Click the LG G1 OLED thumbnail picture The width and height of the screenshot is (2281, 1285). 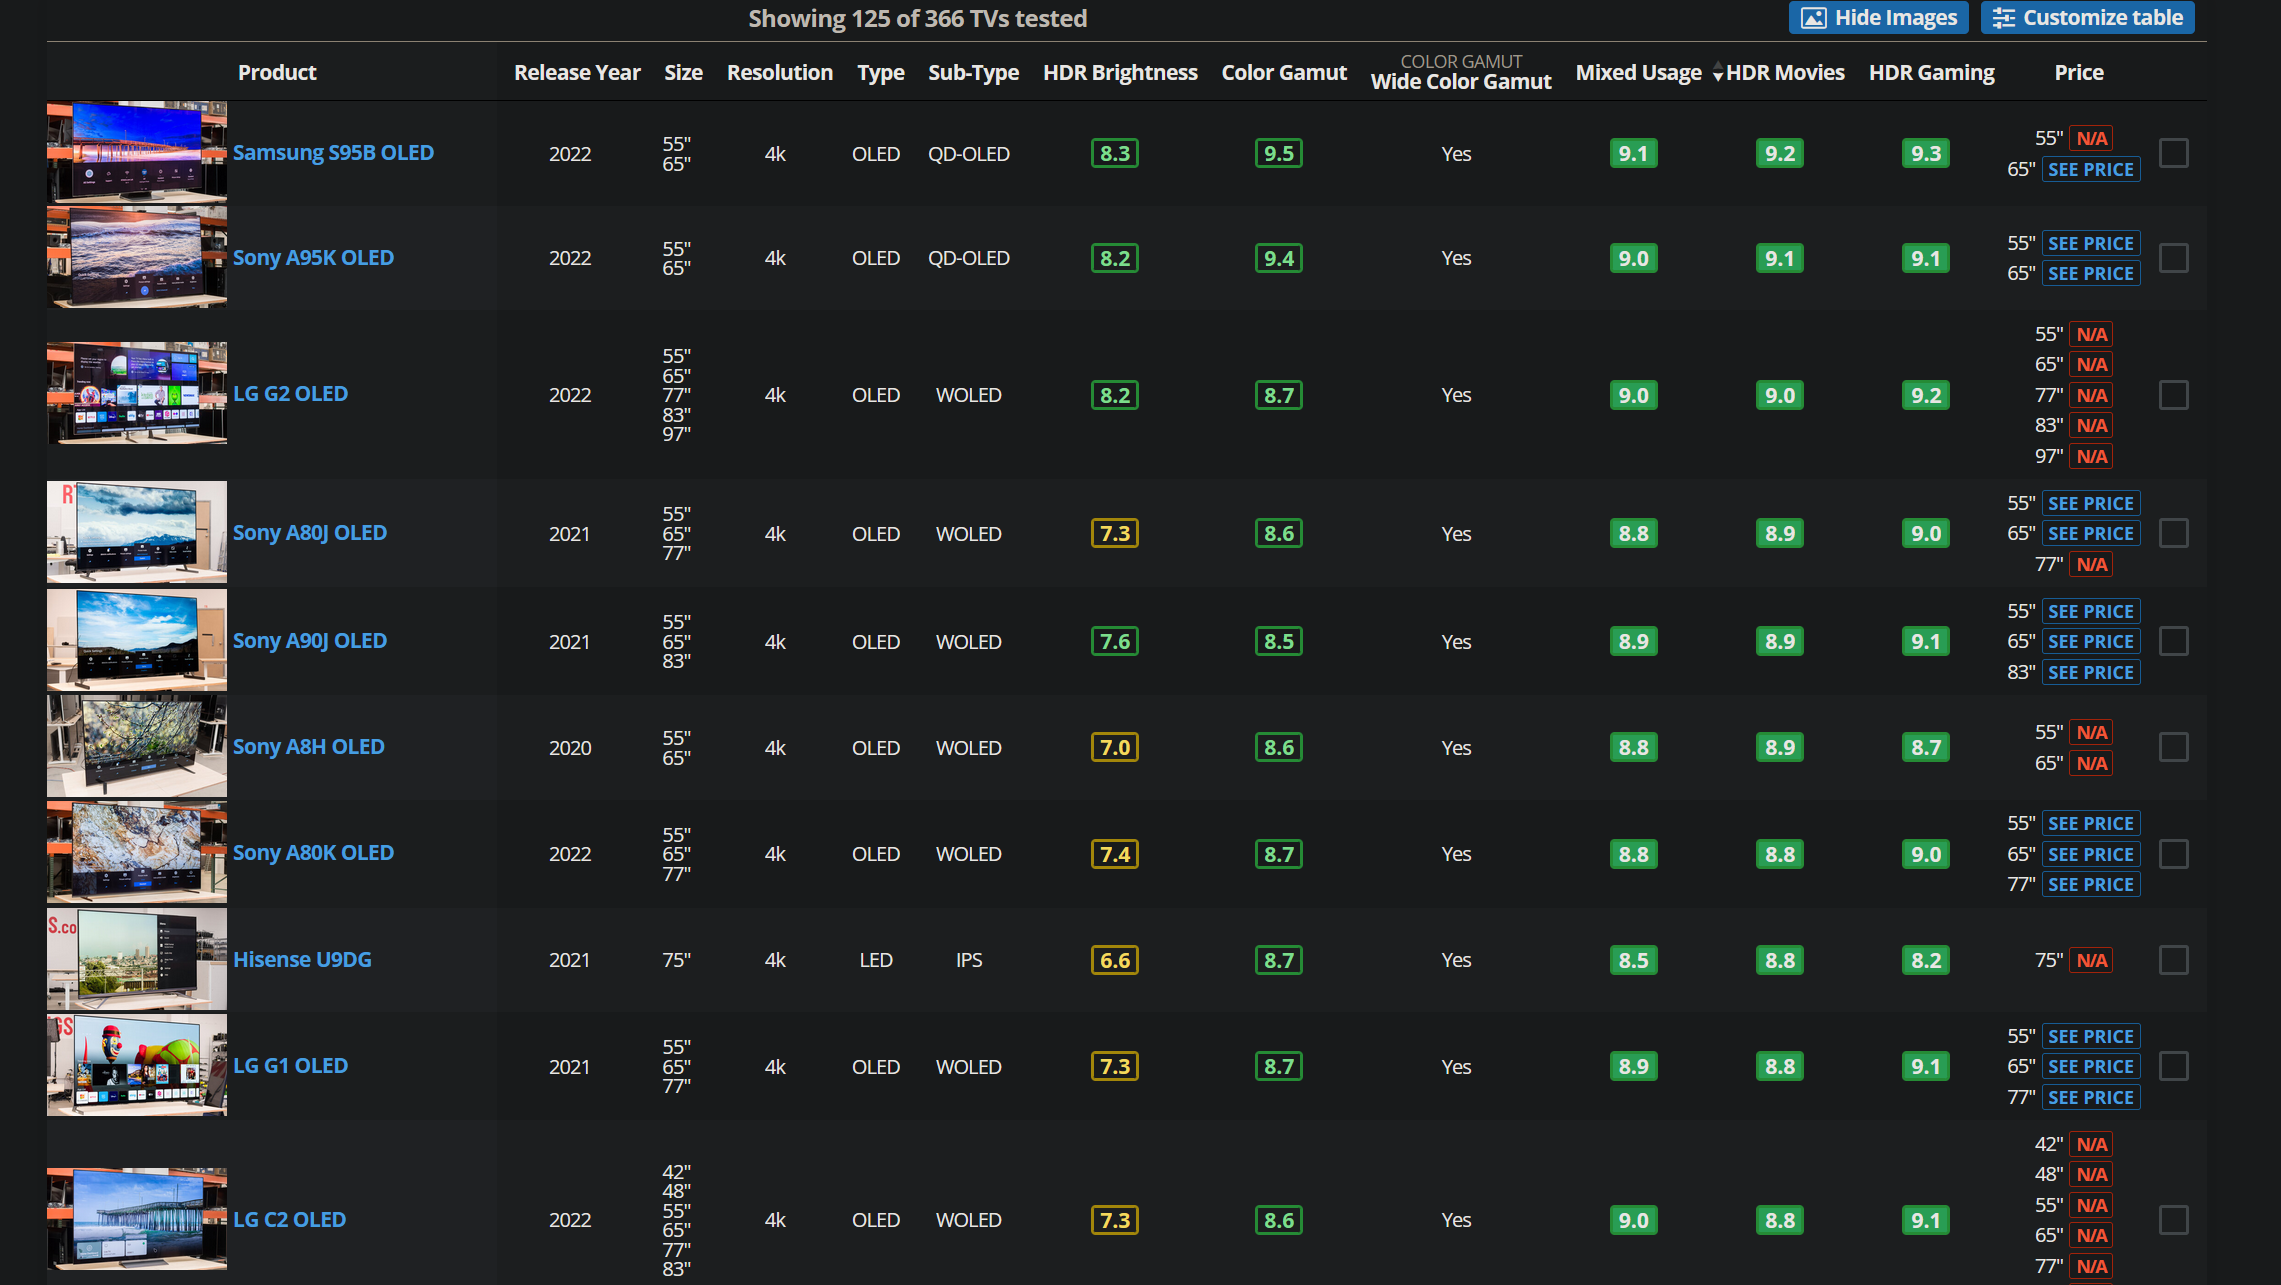click(137, 1065)
